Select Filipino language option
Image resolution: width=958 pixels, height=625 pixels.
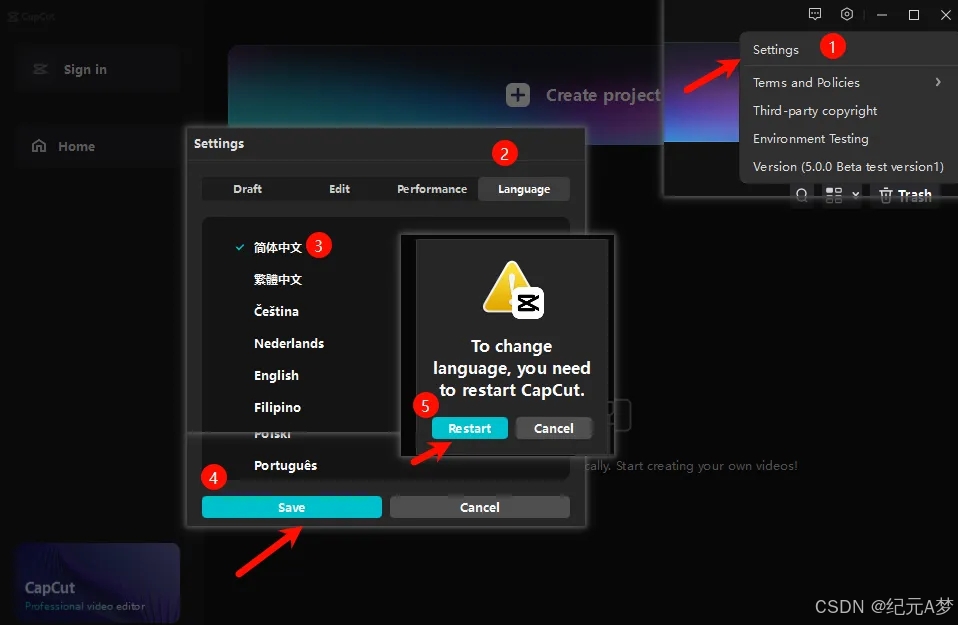[x=277, y=407]
